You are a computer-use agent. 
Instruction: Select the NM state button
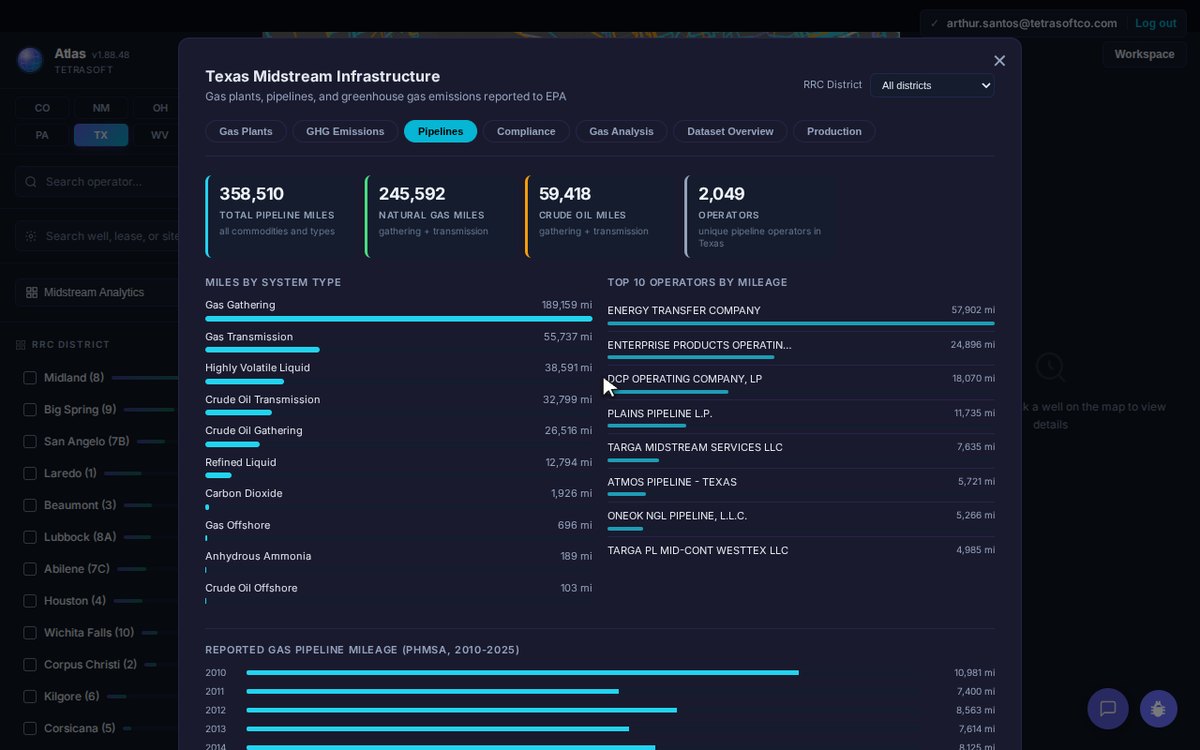(x=101, y=108)
